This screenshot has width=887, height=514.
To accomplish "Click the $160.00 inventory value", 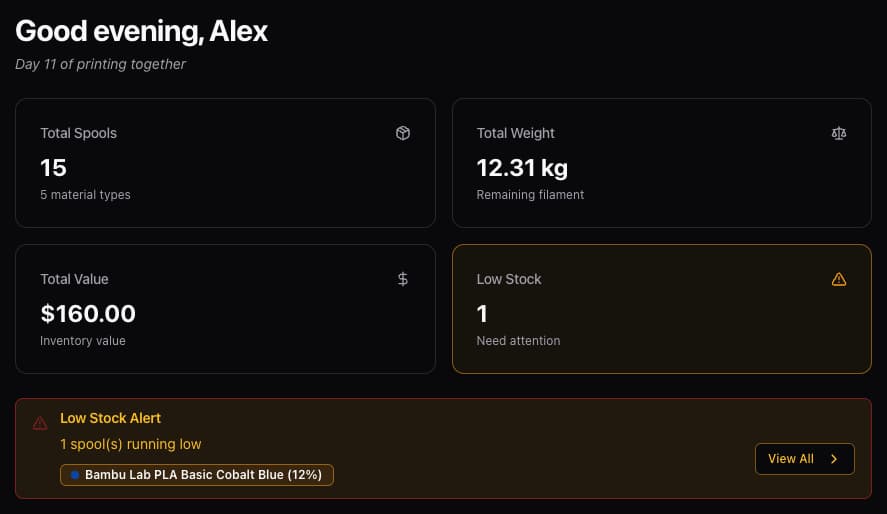I will pyautogui.click(x=88, y=314).
